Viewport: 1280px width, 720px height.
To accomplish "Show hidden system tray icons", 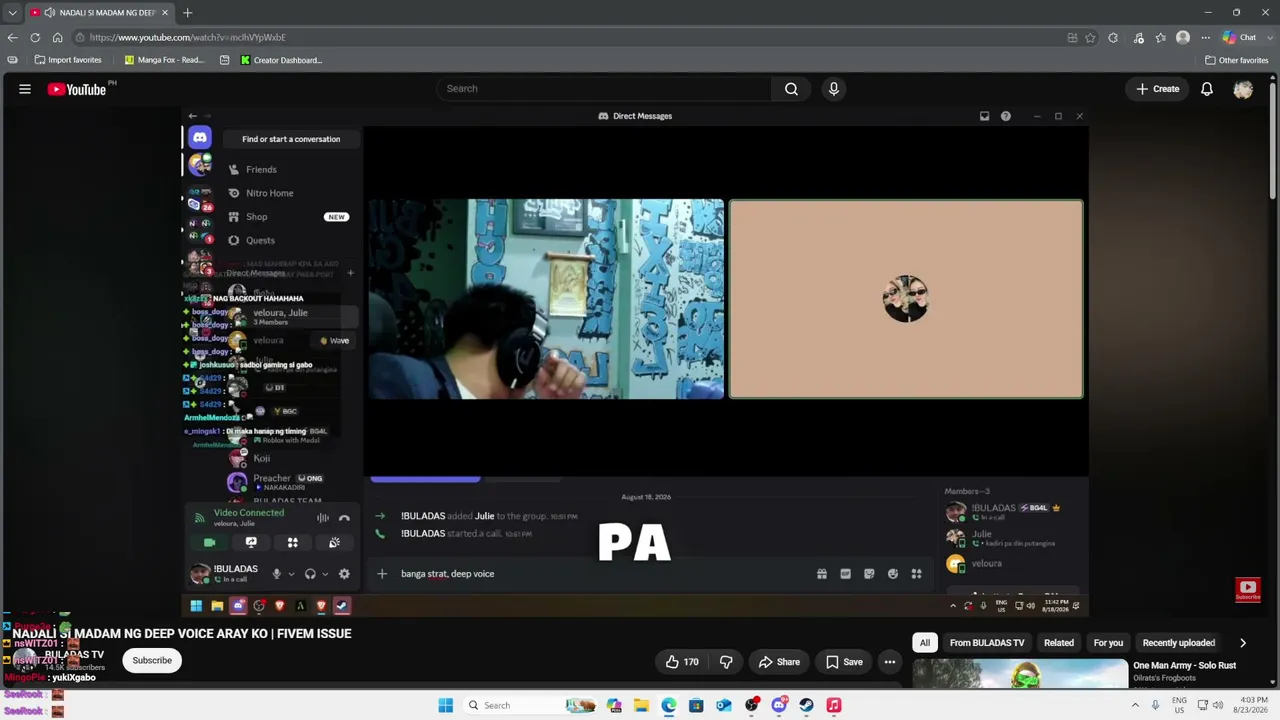I will [x=1135, y=706].
